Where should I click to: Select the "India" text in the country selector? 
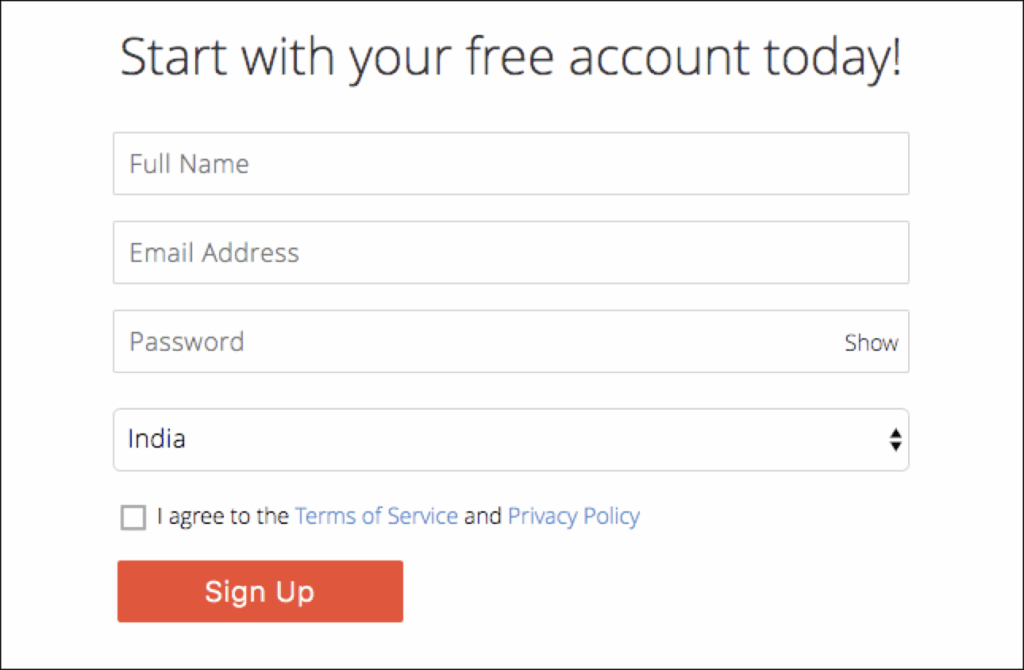pos(156,439)
